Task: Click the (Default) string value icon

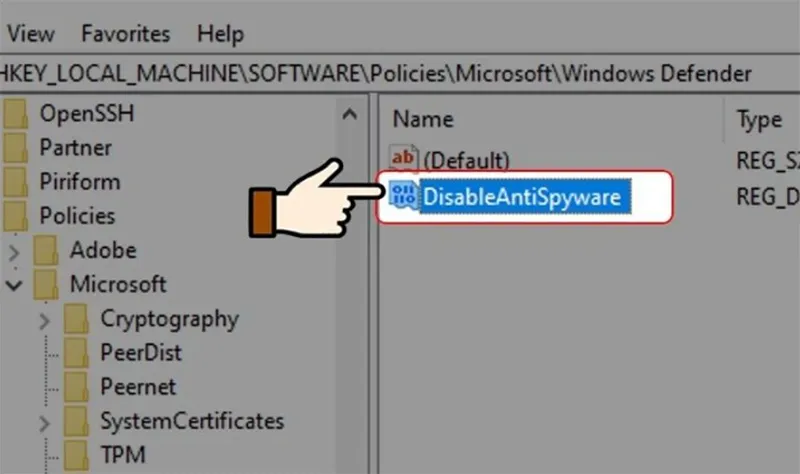Action: click(x=405, y=158)
